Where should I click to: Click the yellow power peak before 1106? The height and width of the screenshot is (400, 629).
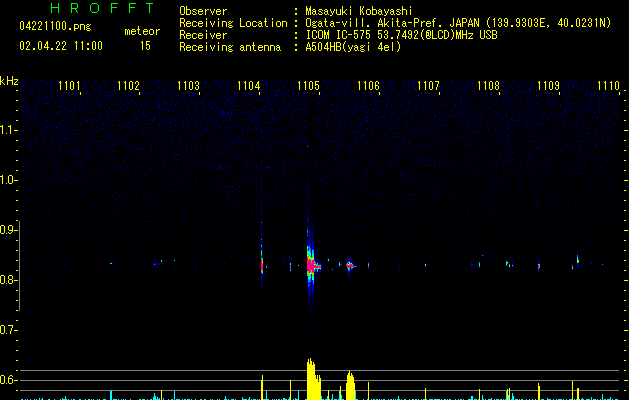click(350, 386)
